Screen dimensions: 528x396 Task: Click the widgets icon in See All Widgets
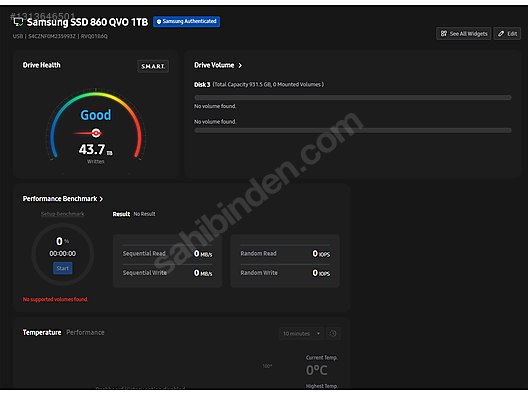tap(444, 34)
